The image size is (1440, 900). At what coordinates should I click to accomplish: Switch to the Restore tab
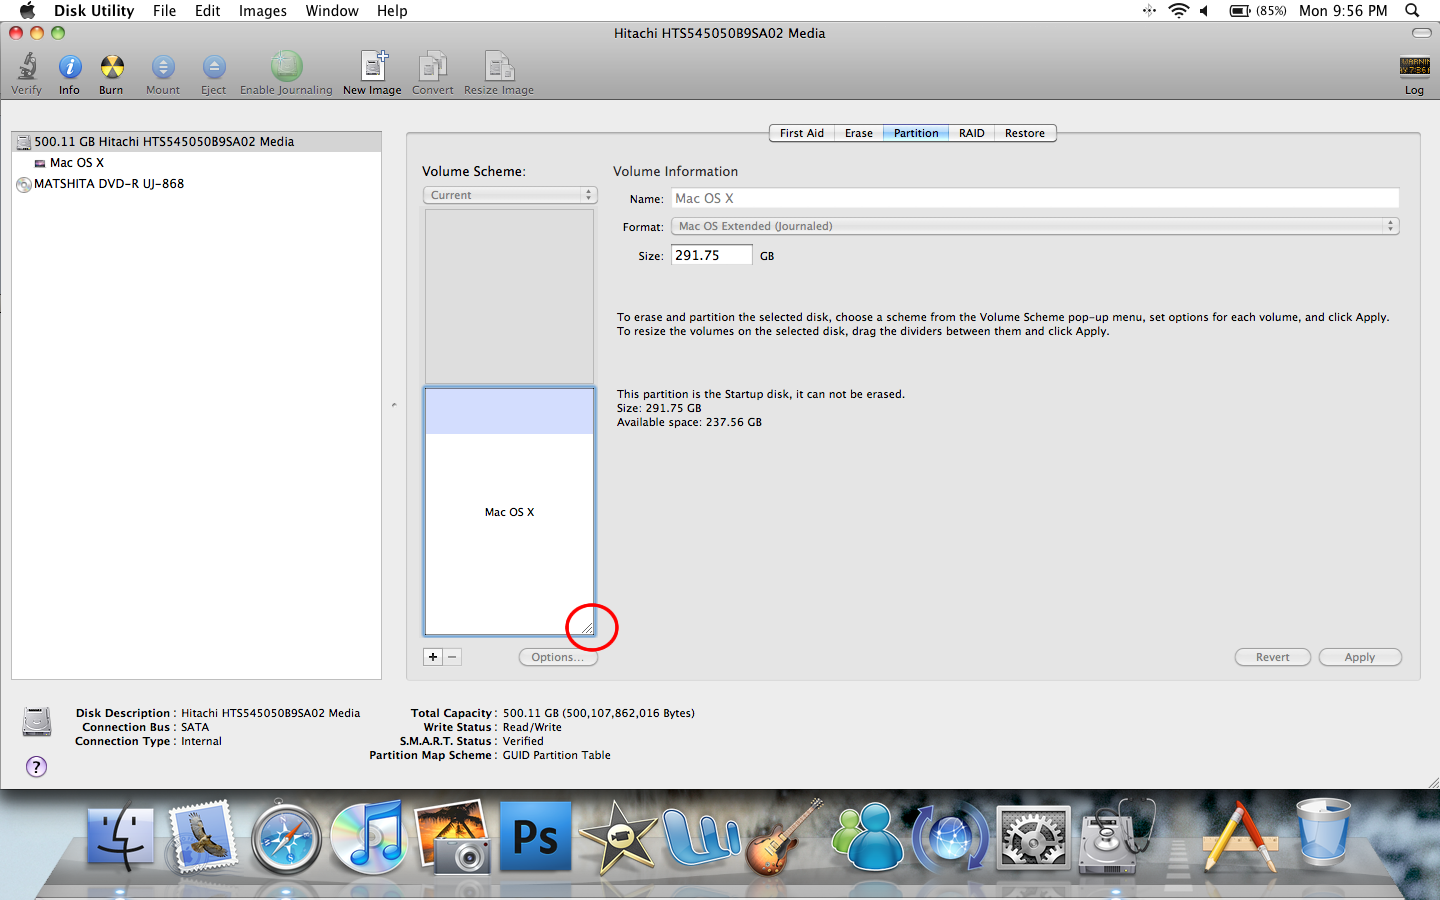(1025, 133)
